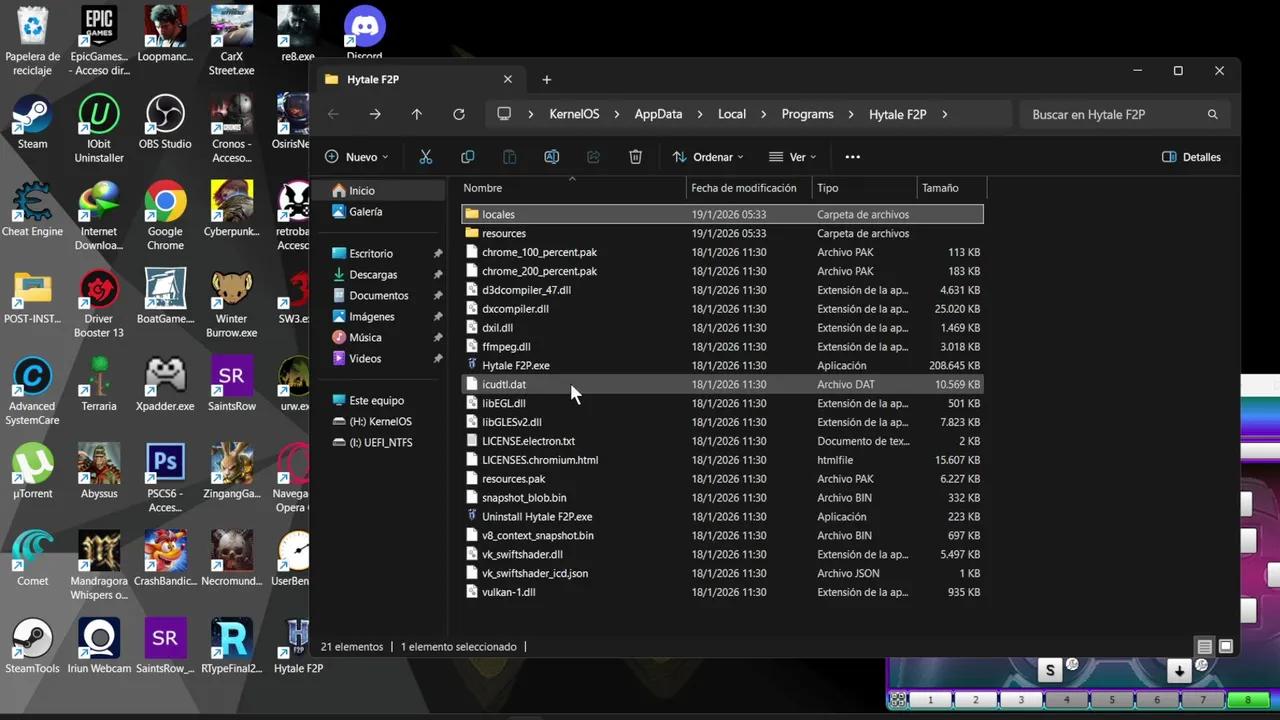Click the Programs breadcrumb in address bar
The image size is (1280, 720).
tap(807, 114)
